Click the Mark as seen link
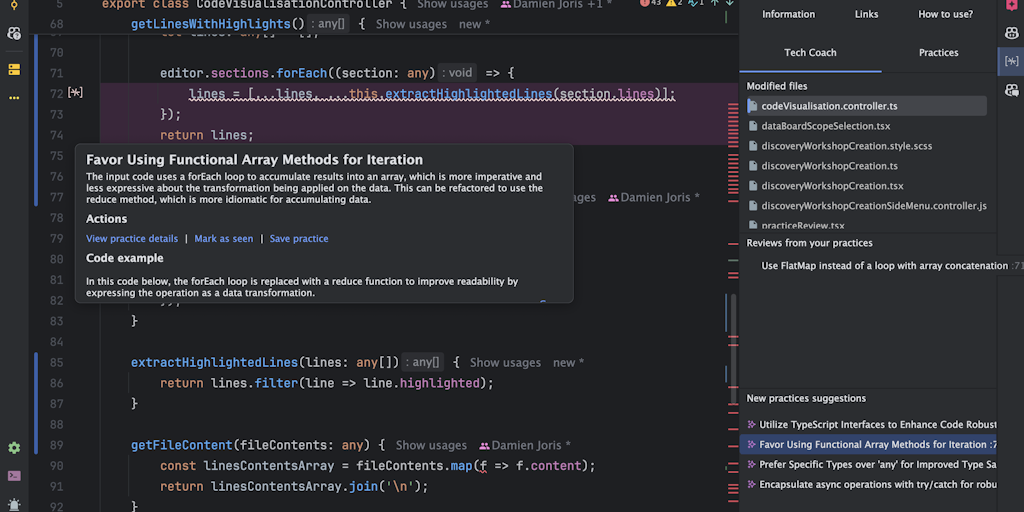Image resolution: width=1024 pixels, height=512 pixels. [224, 239]
